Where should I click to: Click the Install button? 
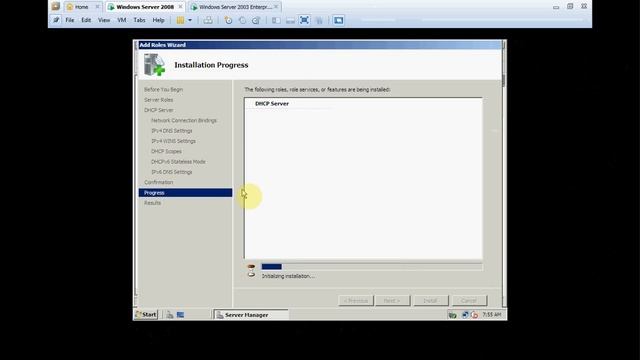coord(431,300)
